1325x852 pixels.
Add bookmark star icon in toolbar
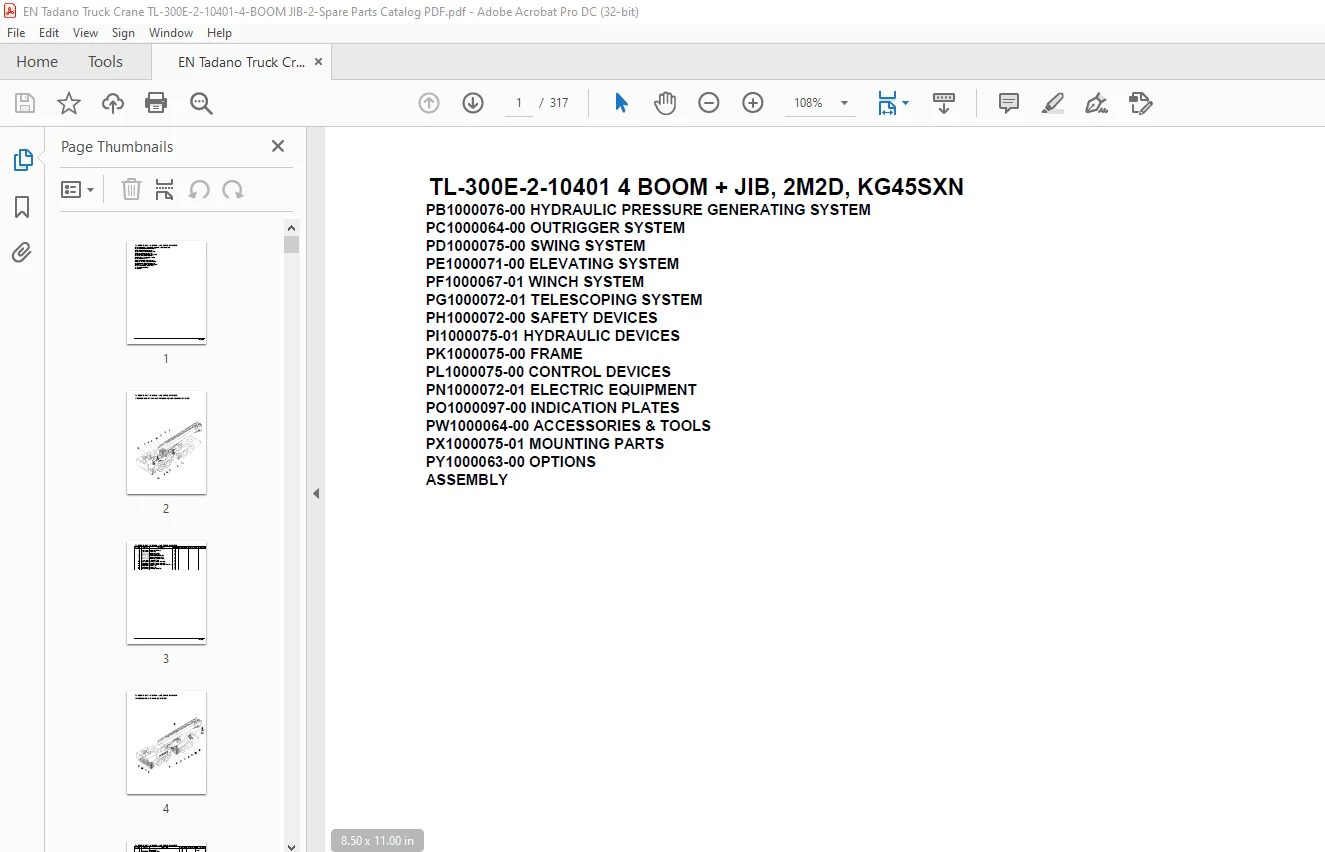(x=69, y=103)
